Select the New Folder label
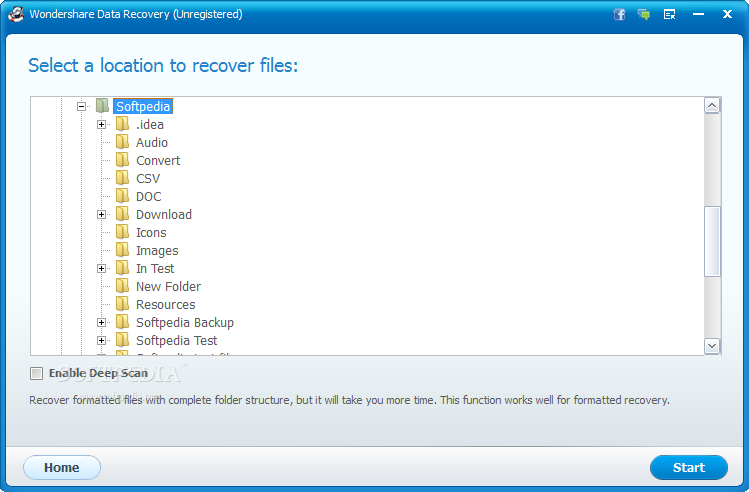Image resolution: width=749 pixels, height=492 pixels. (168, 287)
